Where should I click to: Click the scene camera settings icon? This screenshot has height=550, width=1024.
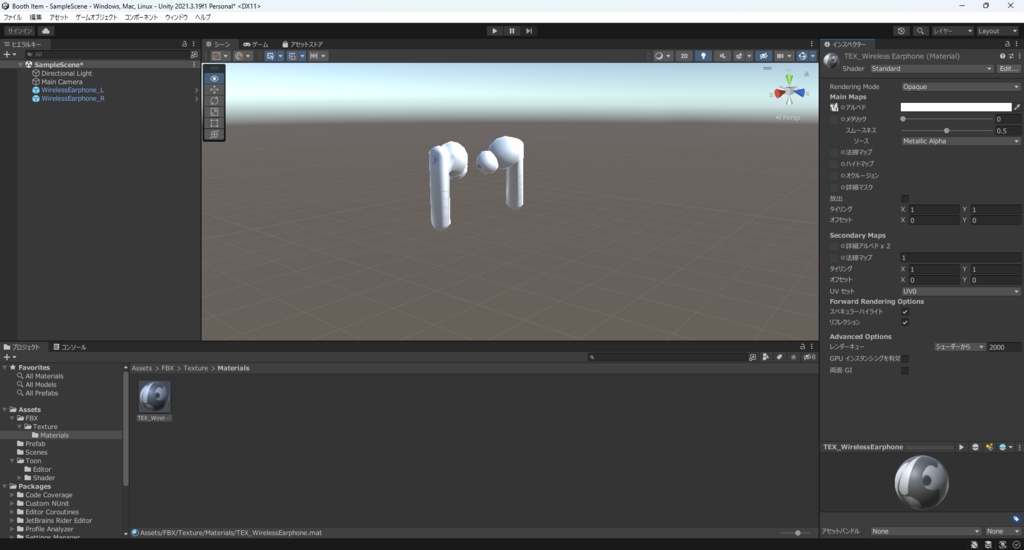[x=782, y=56]
